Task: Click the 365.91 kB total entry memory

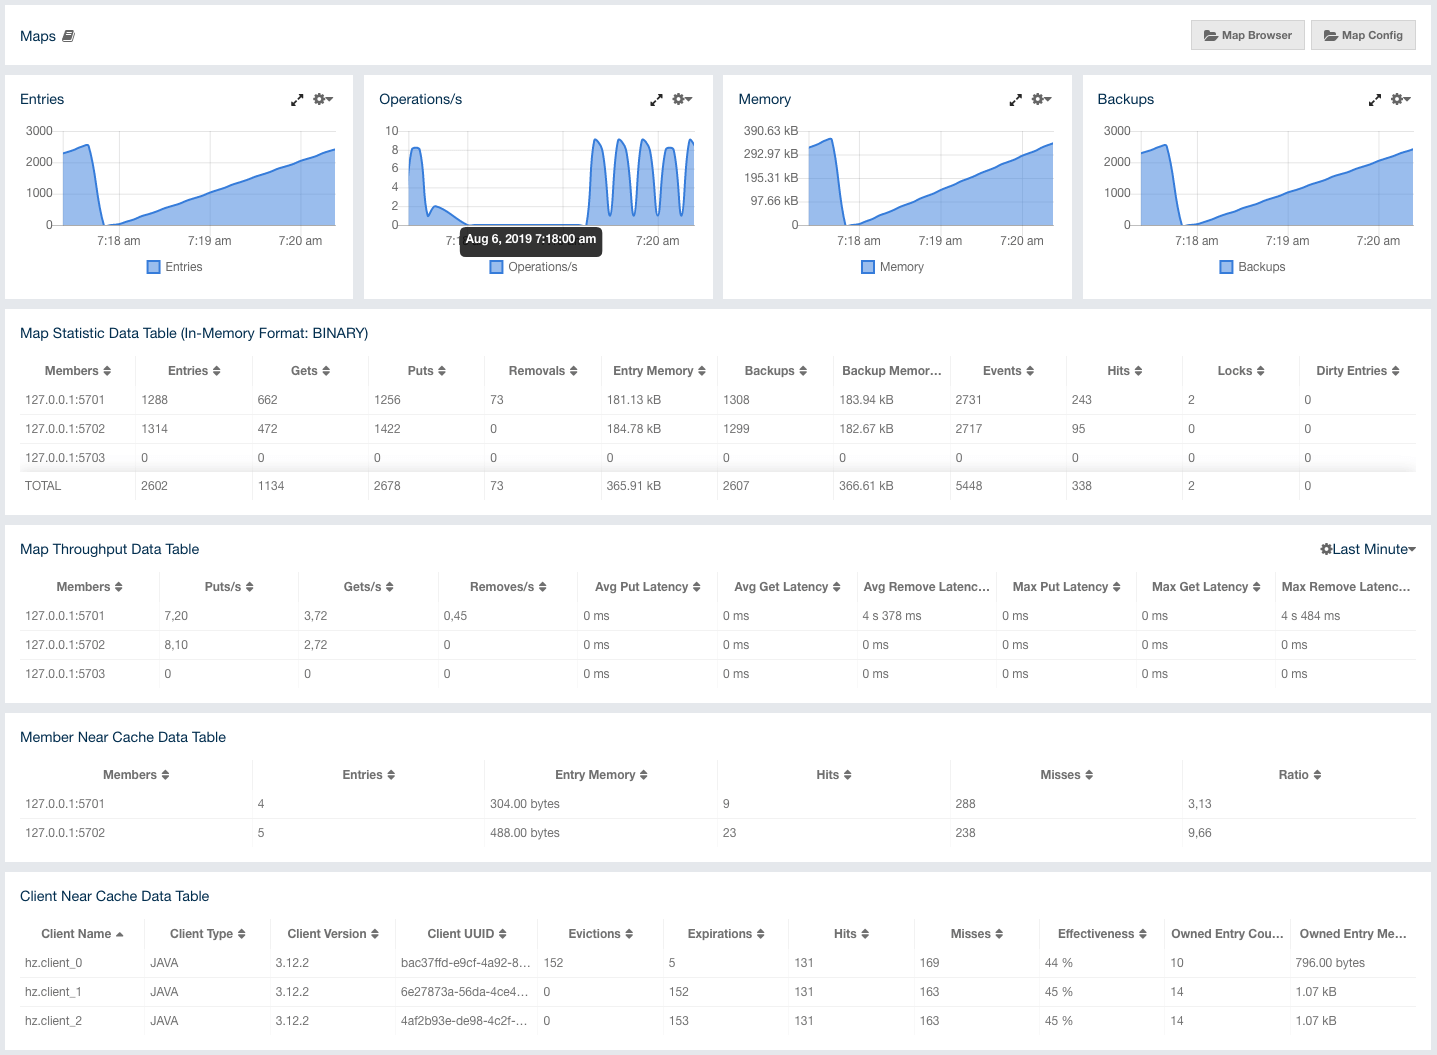Action: 633,486
